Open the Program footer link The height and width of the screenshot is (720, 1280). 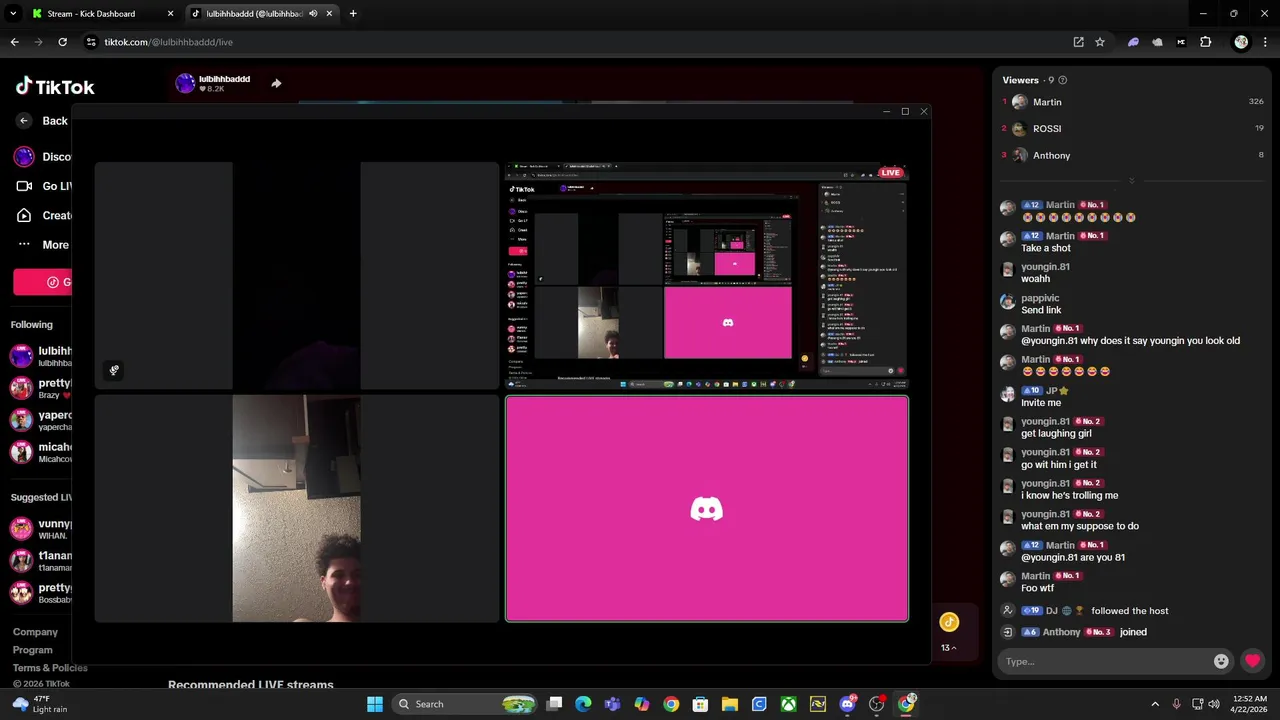pyautogui.click(x=33, y=650)
